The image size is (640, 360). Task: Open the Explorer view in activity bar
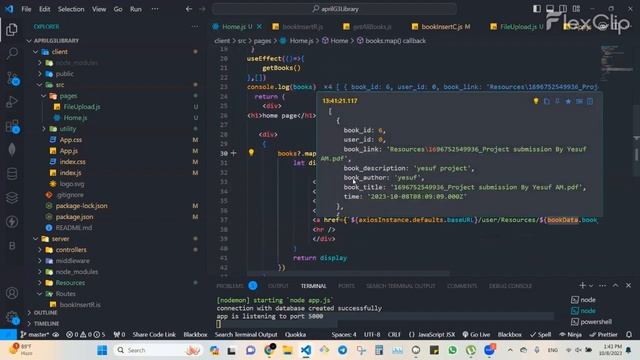click(12, 29)
